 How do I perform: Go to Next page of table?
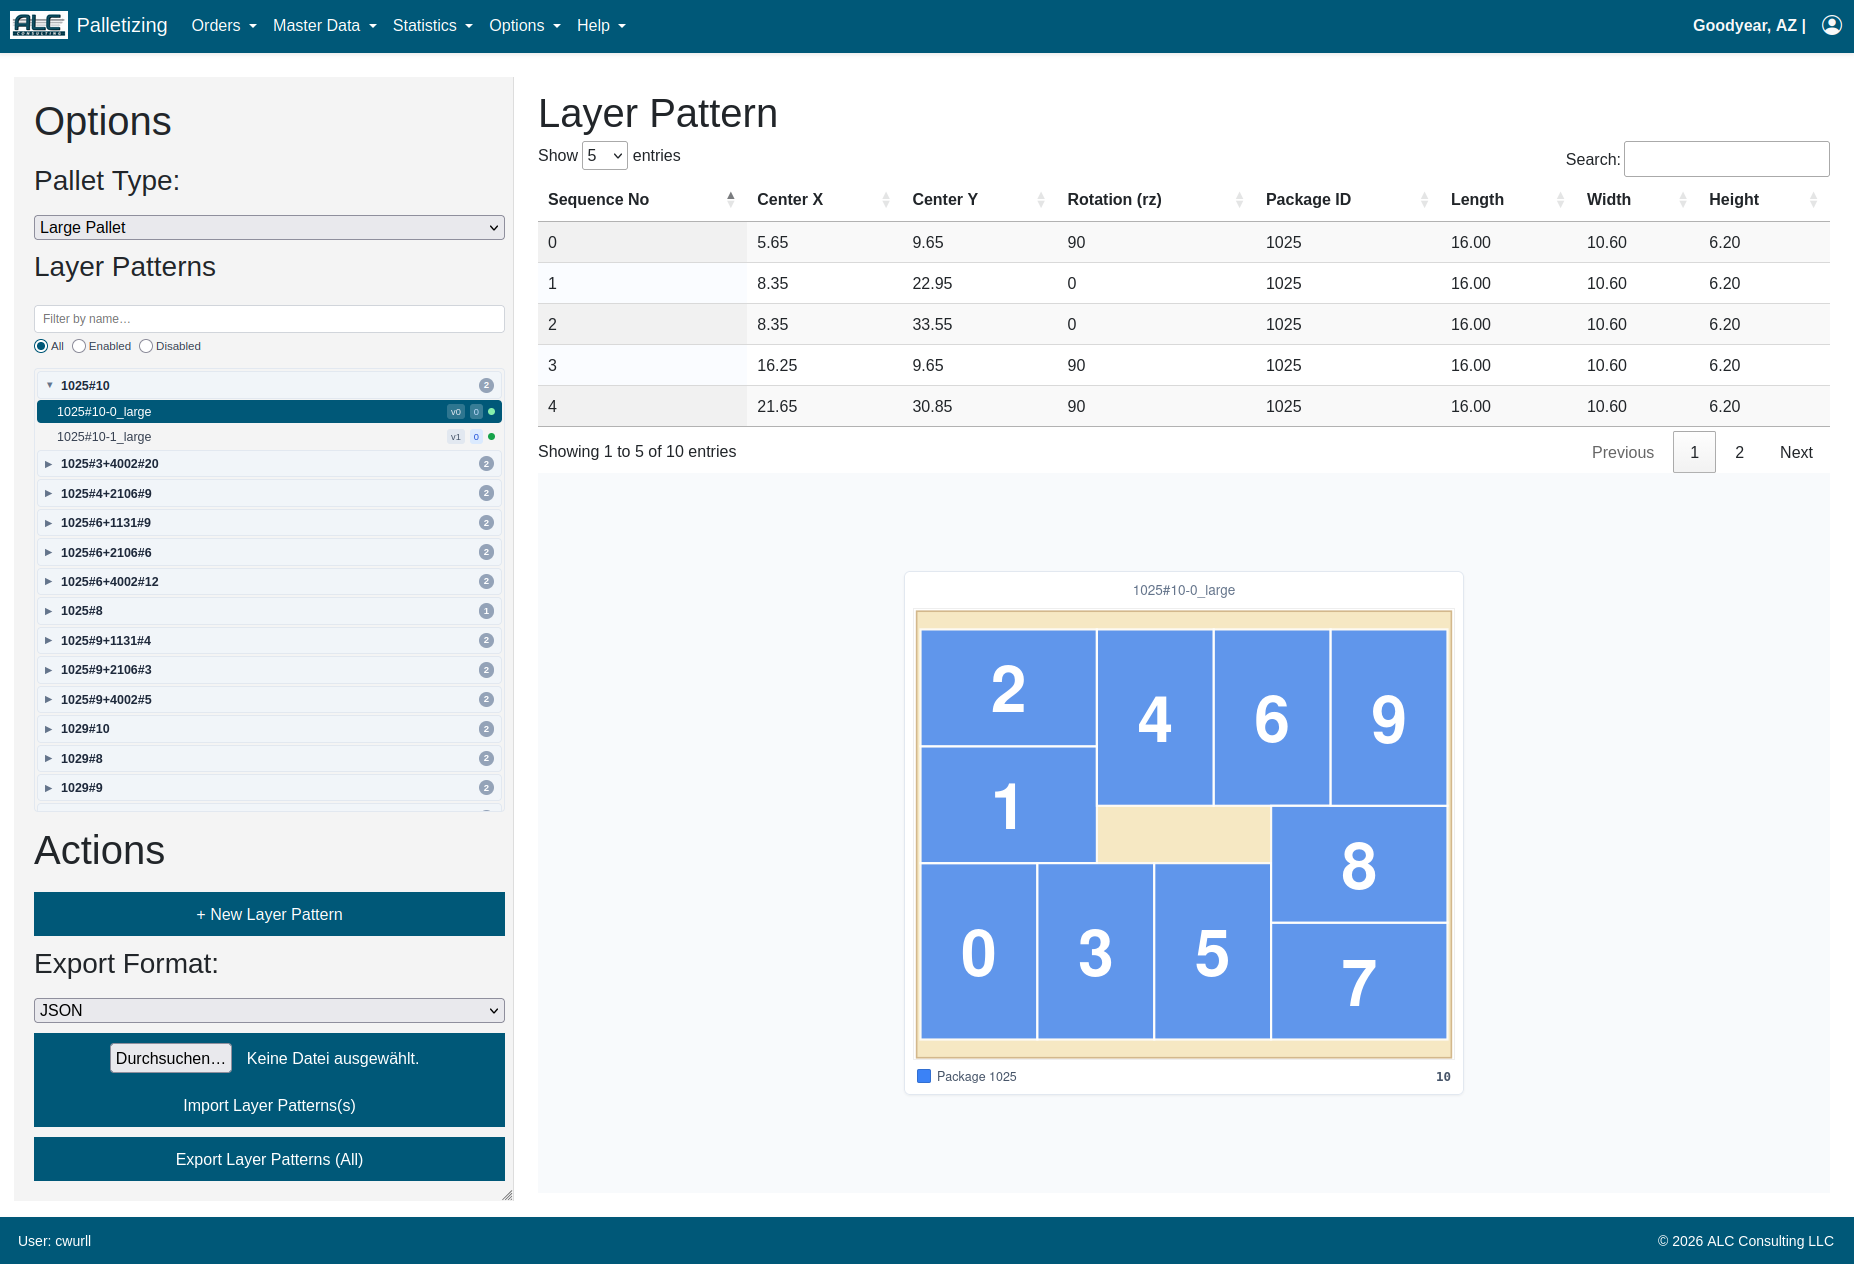1796,452
